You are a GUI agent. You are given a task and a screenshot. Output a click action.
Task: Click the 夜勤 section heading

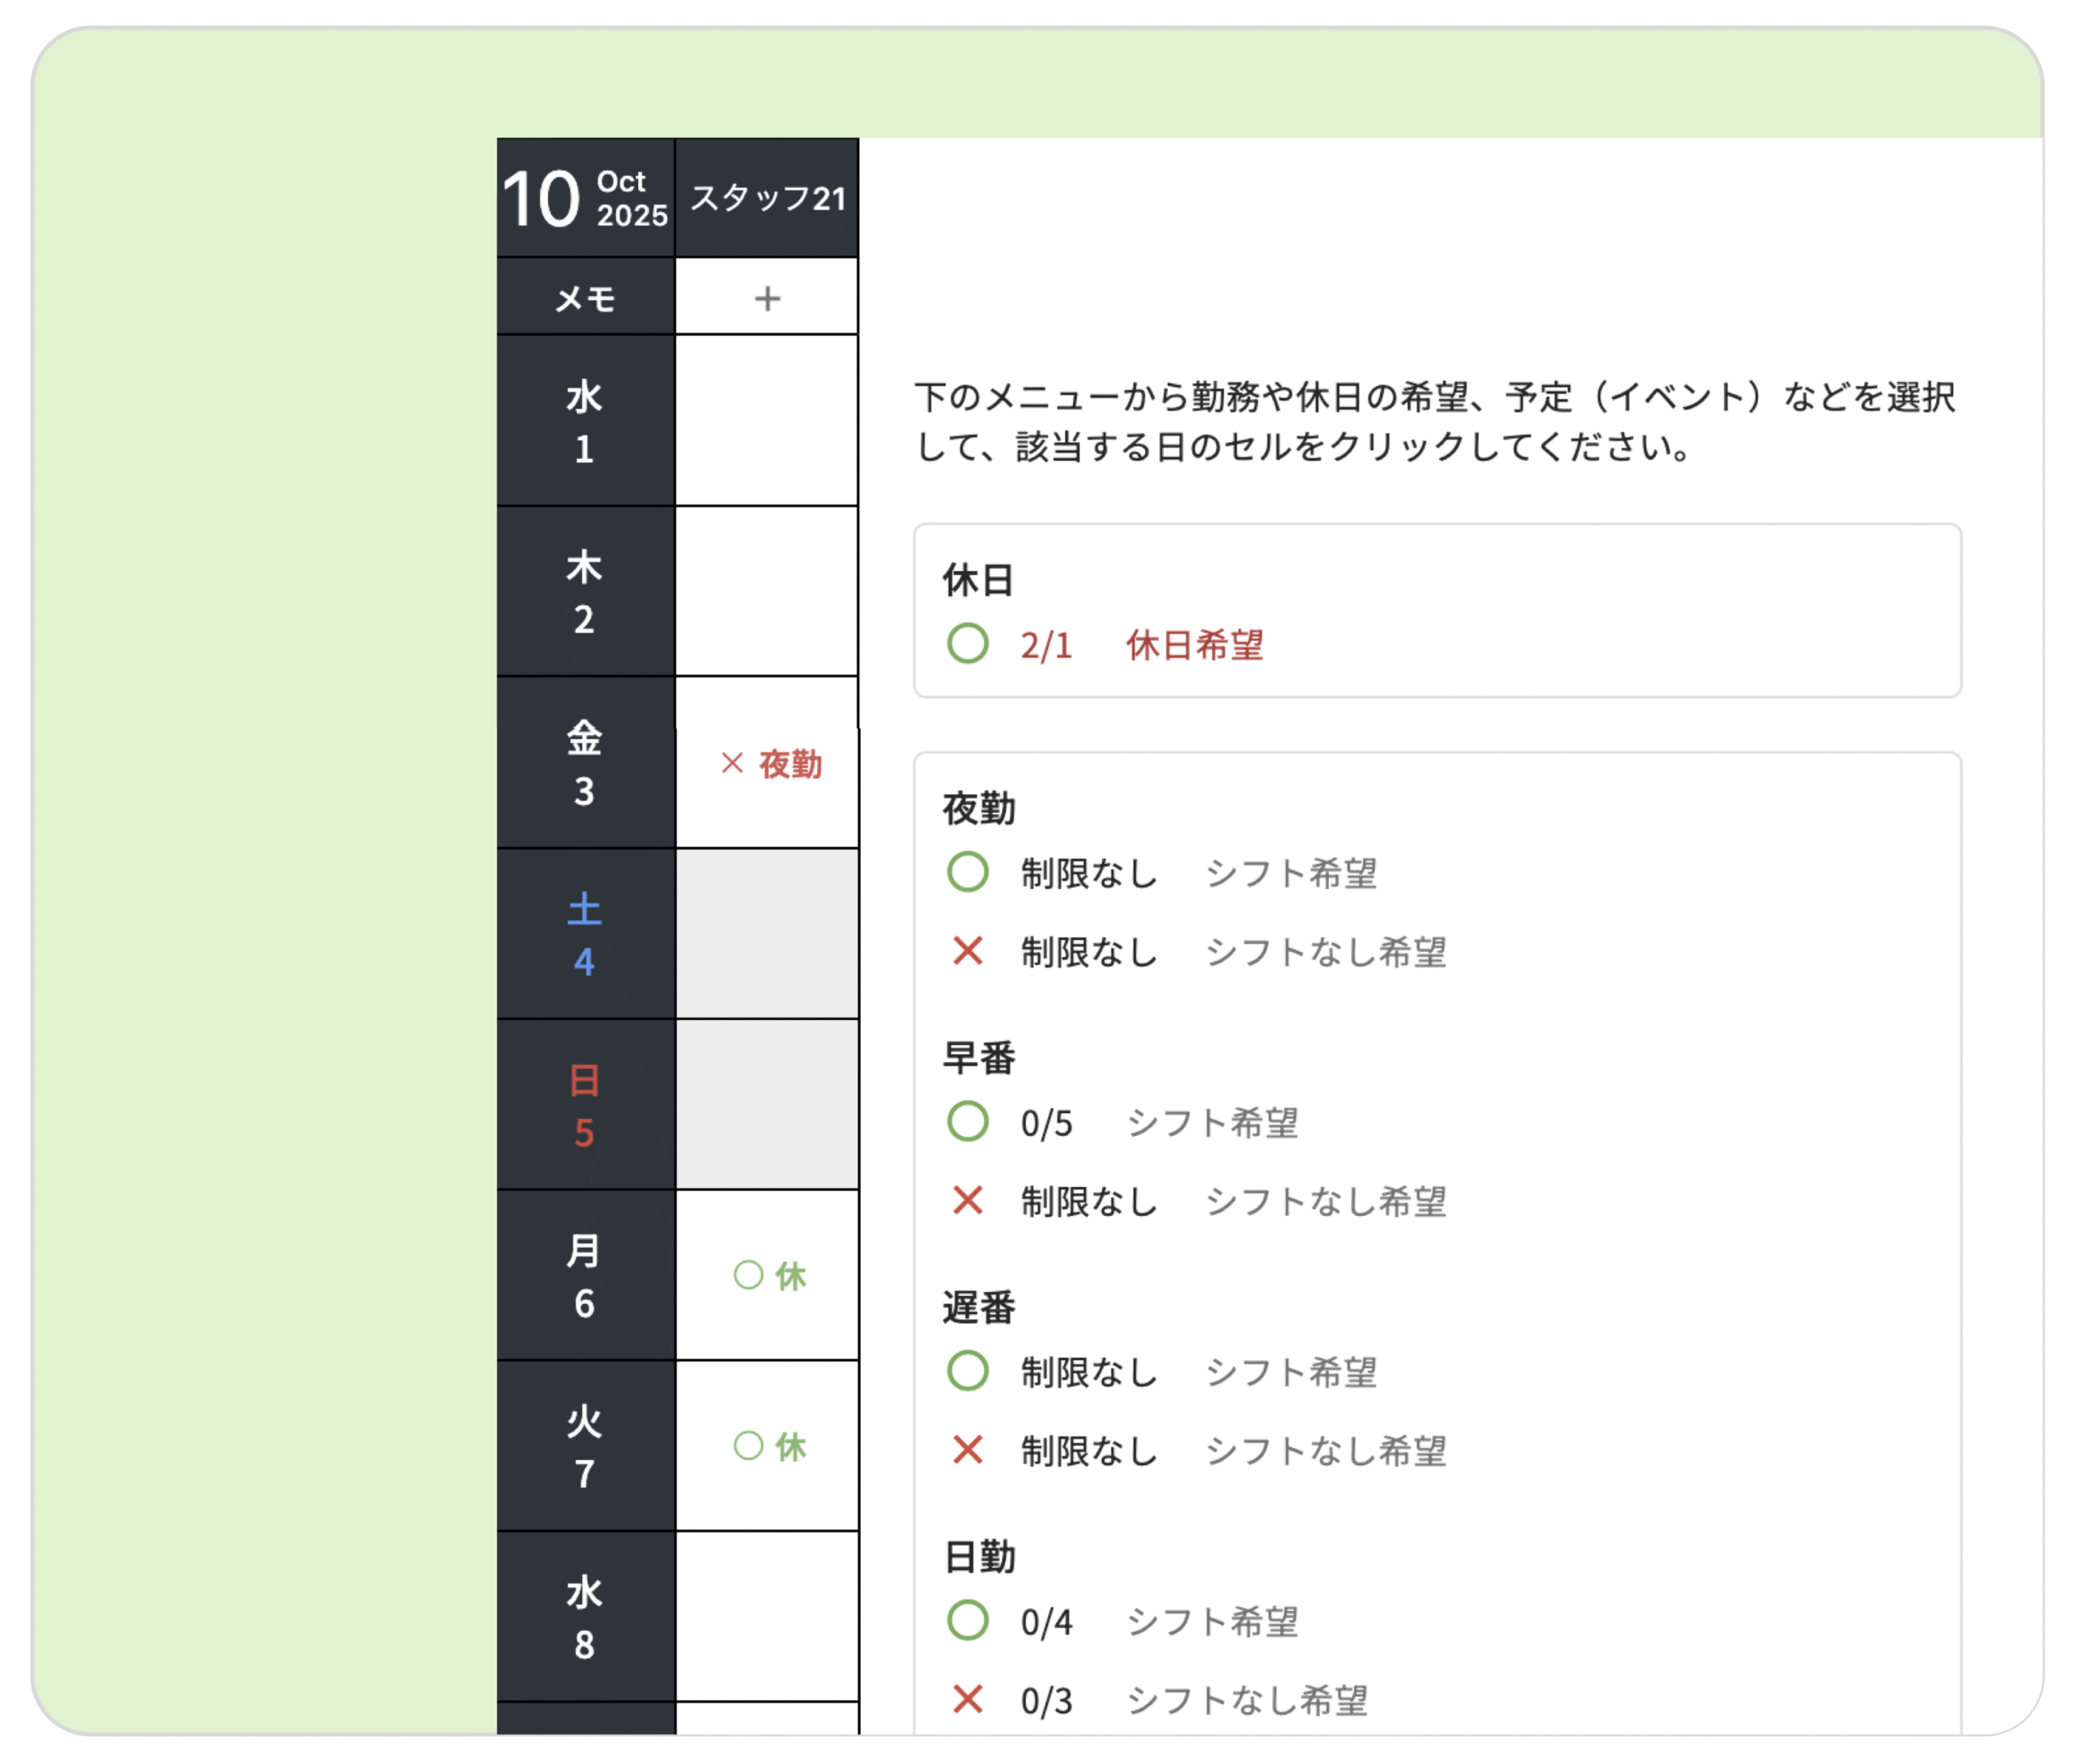point(978,808)
